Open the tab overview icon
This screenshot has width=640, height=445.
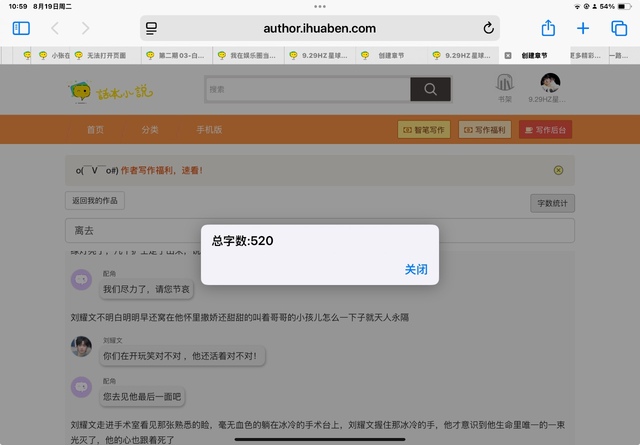617,28
